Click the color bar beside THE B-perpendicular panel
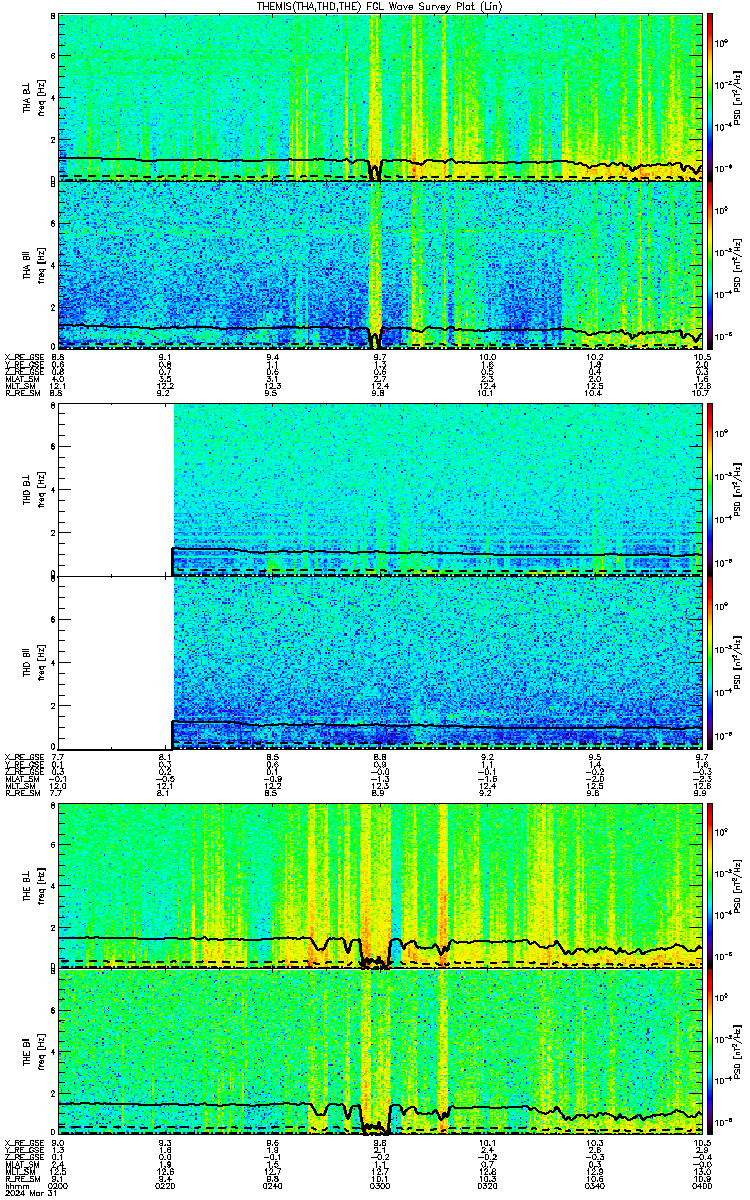The height and width of the screenshot is (1200, 750). point(710,885)
